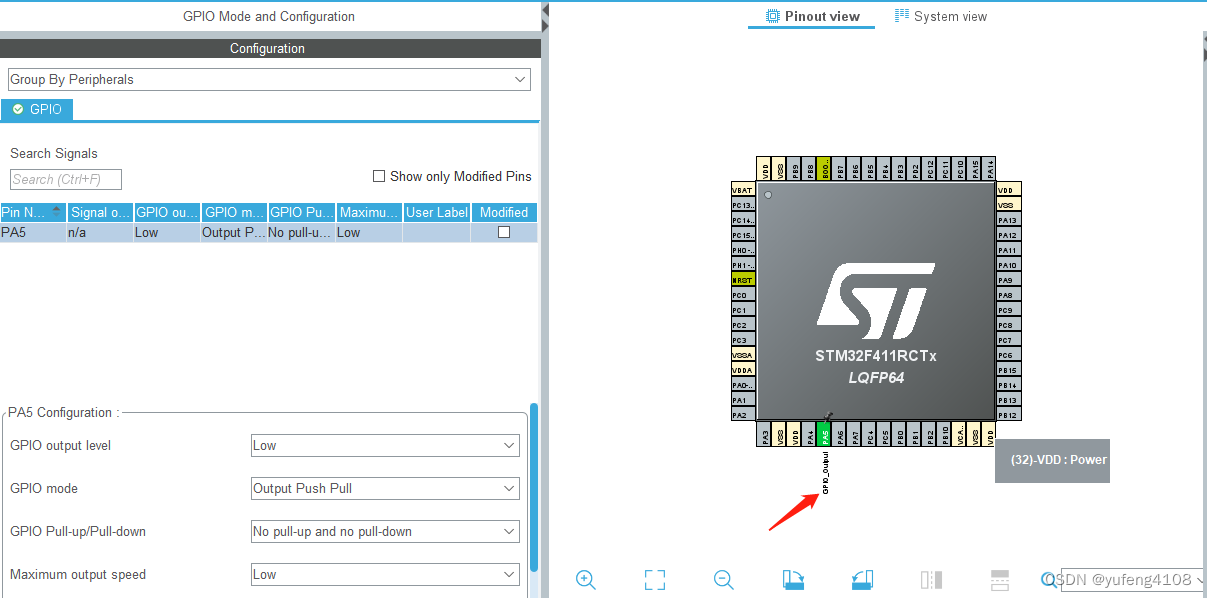Click the greyed horizontal layout icon
The width and height of the screenshot is (1207, 598).
999,580
